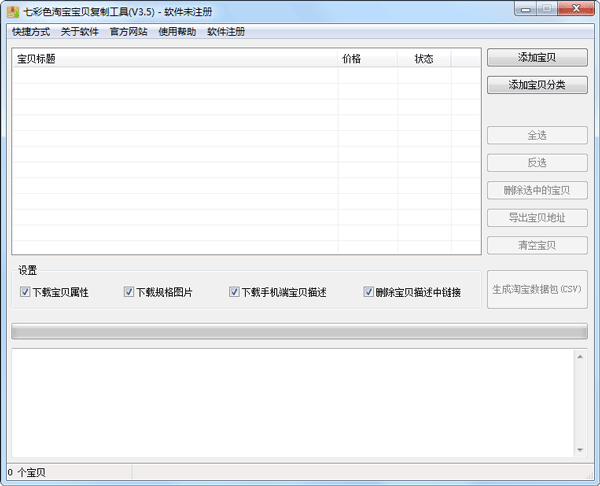Screen dimensions: 600x486
Task: Minimize the window
Action: (526, 9)
